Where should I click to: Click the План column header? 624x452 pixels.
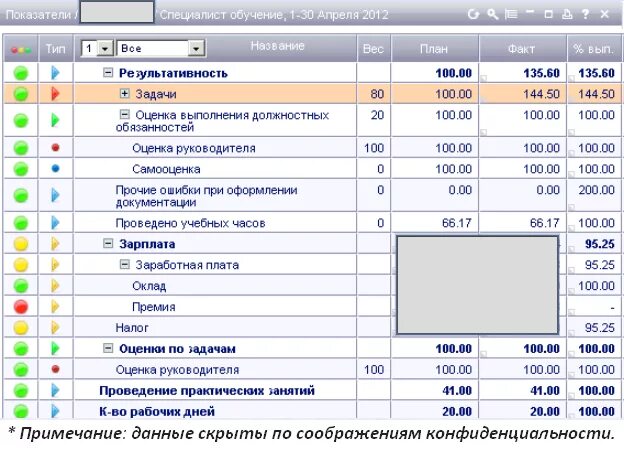coord(434,49)
